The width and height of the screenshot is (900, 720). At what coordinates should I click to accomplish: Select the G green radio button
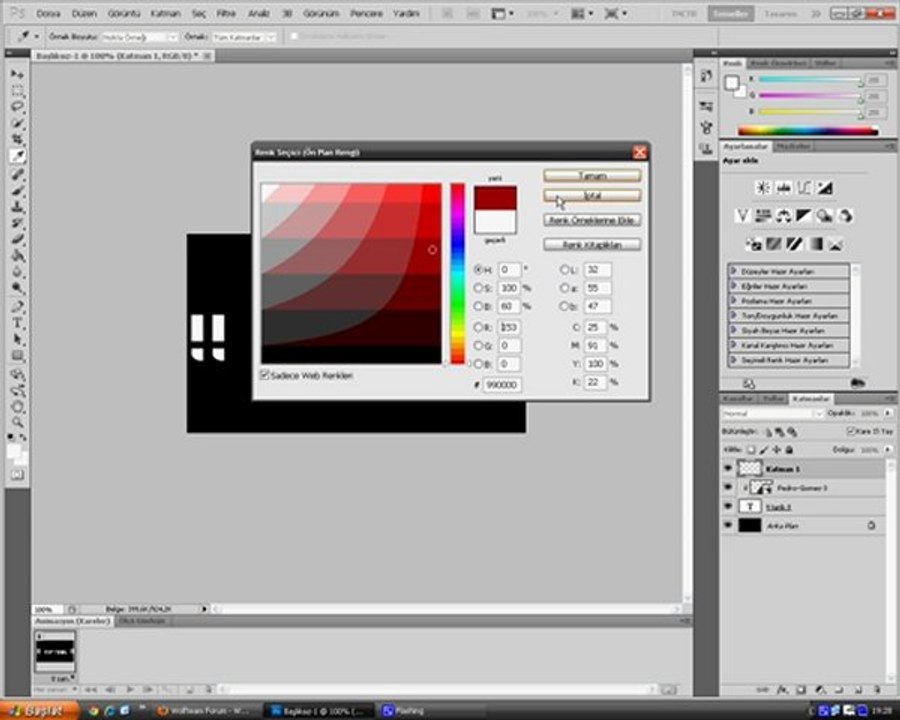[478, 346]
